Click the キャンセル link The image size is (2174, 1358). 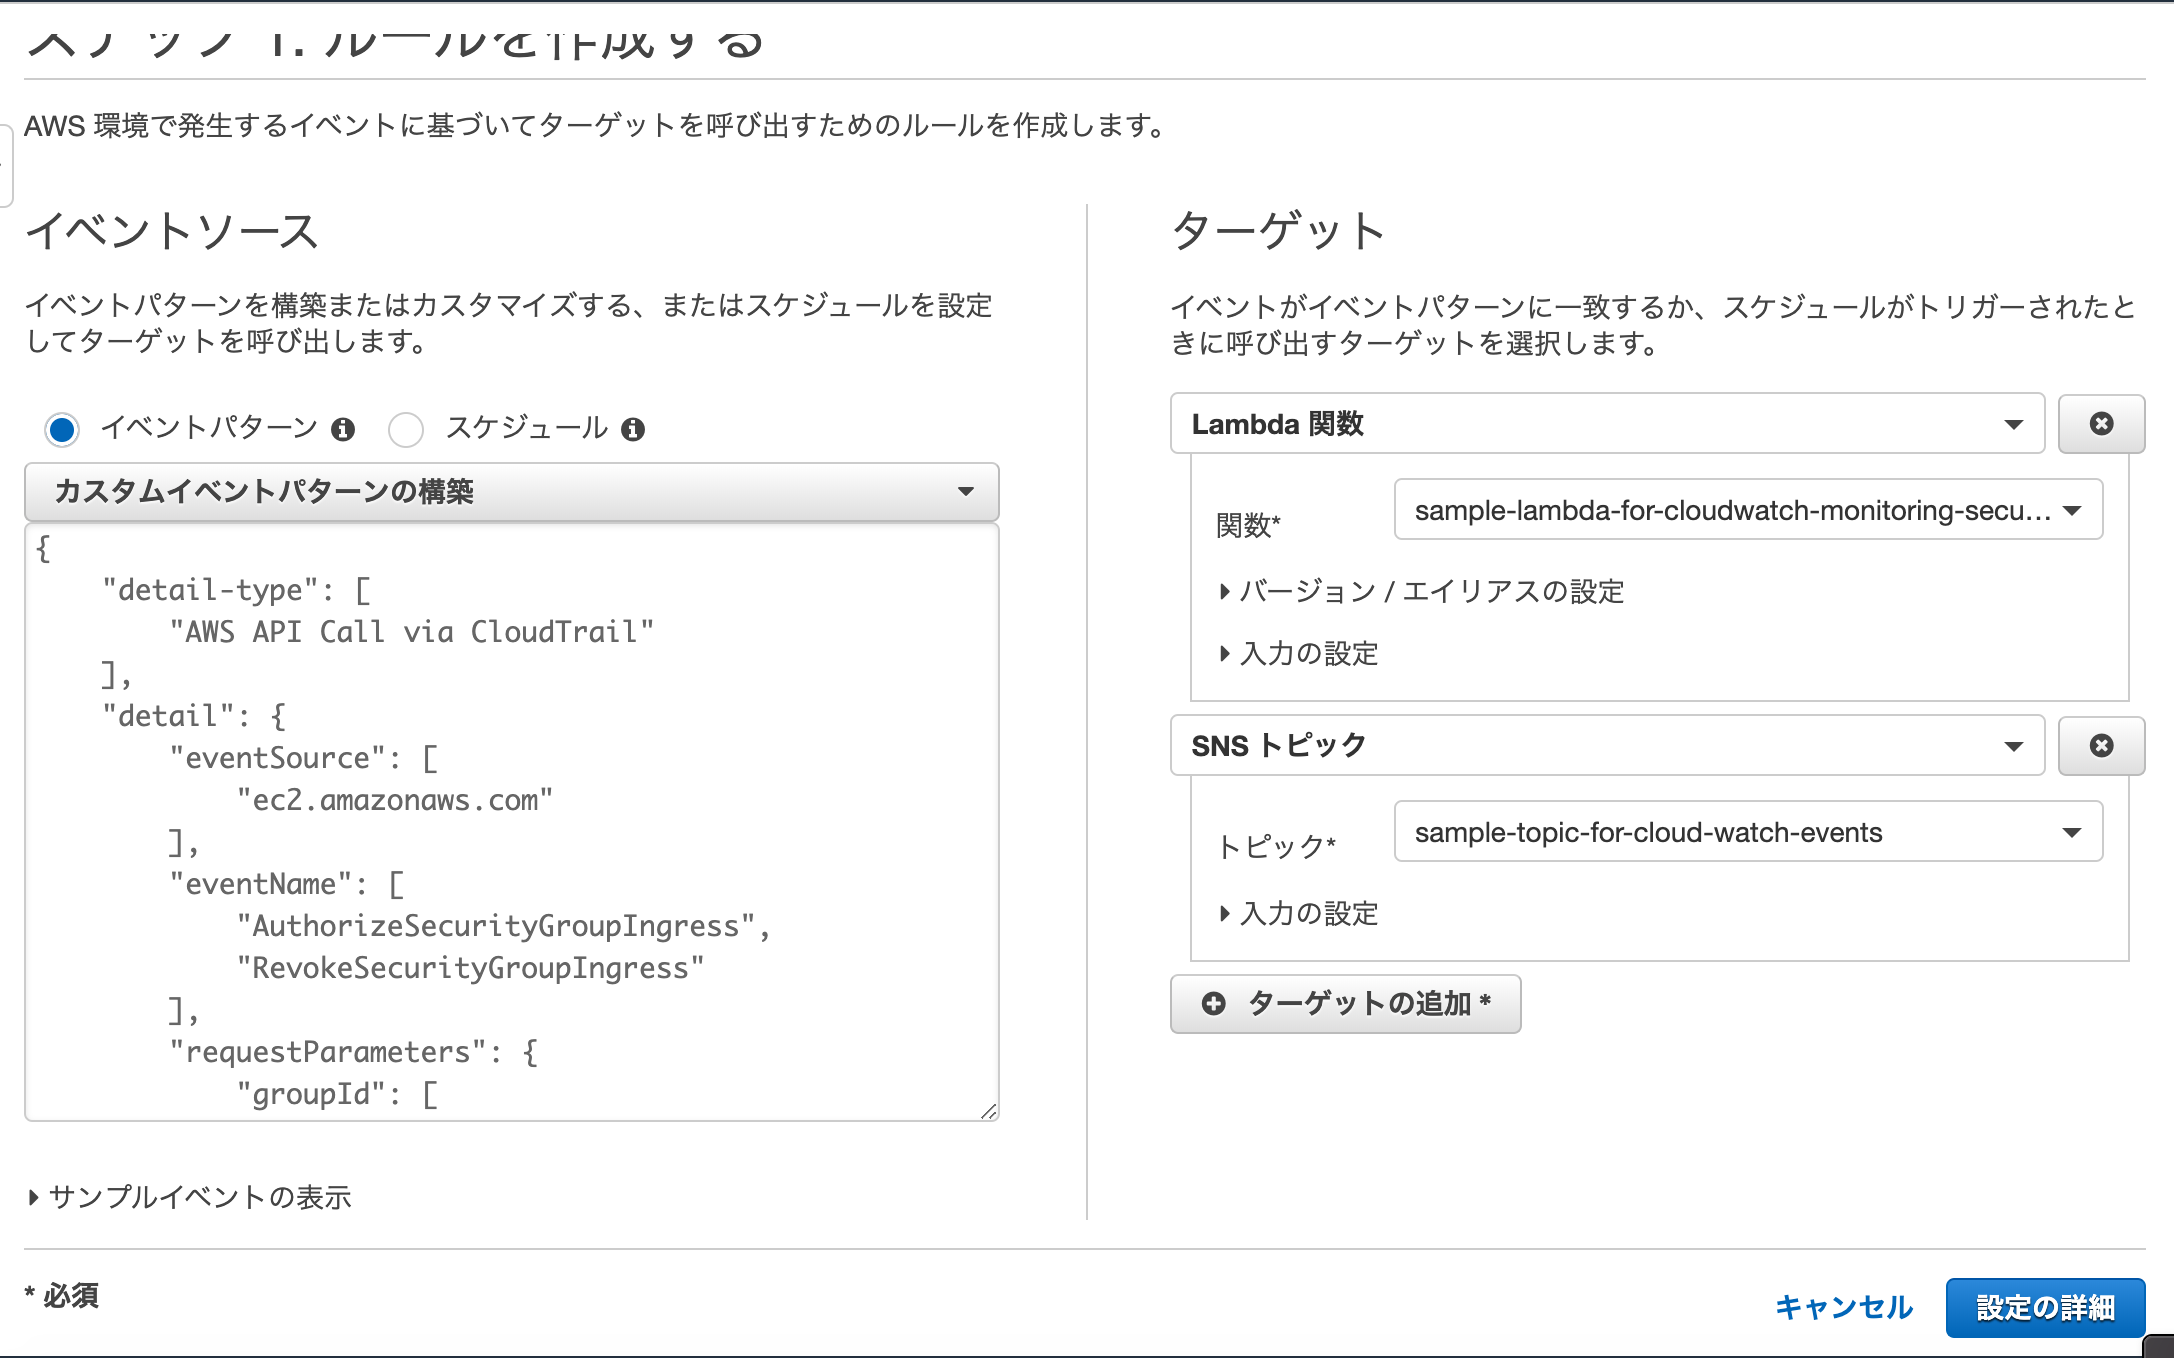[x=1843, y=1307]
